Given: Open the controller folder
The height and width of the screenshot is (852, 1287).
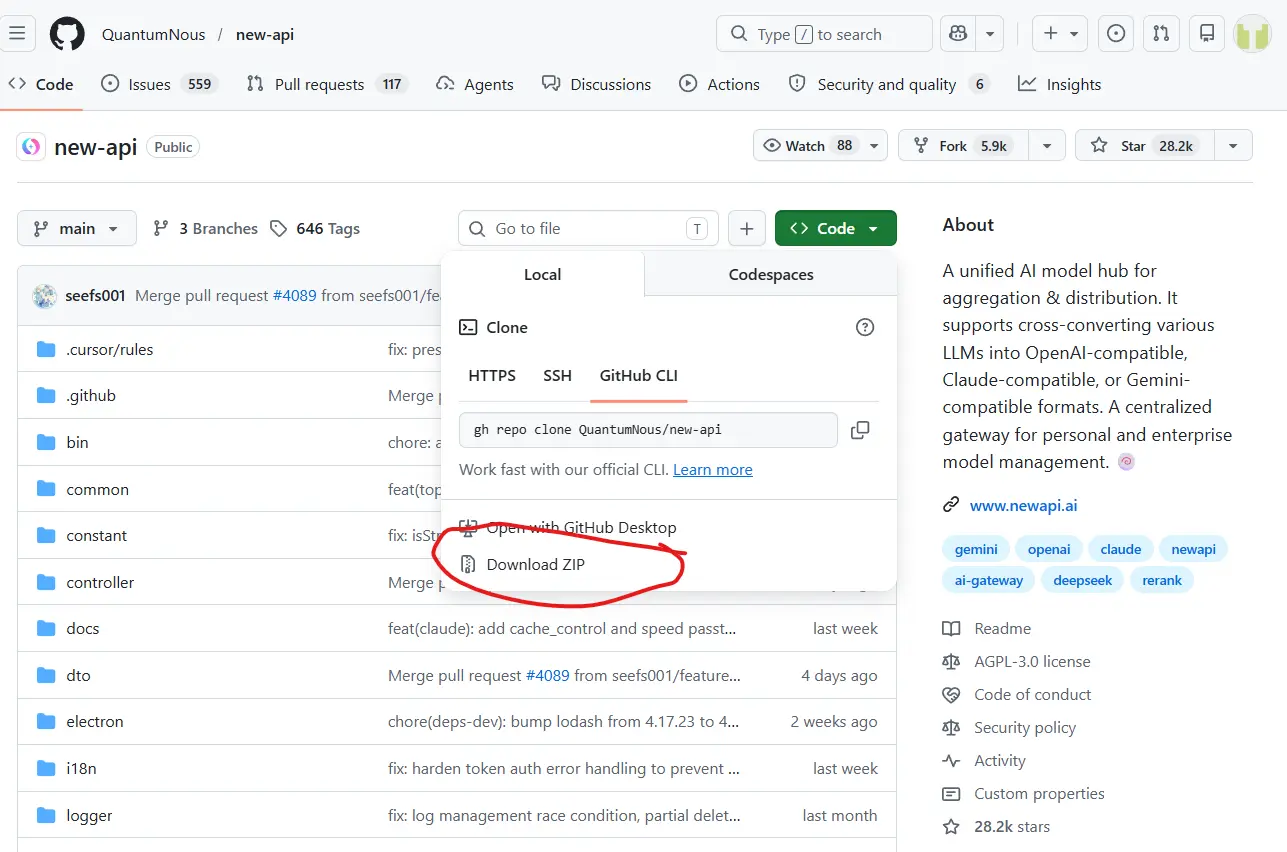Looking at the screenshot, I should tap(100, 582).
